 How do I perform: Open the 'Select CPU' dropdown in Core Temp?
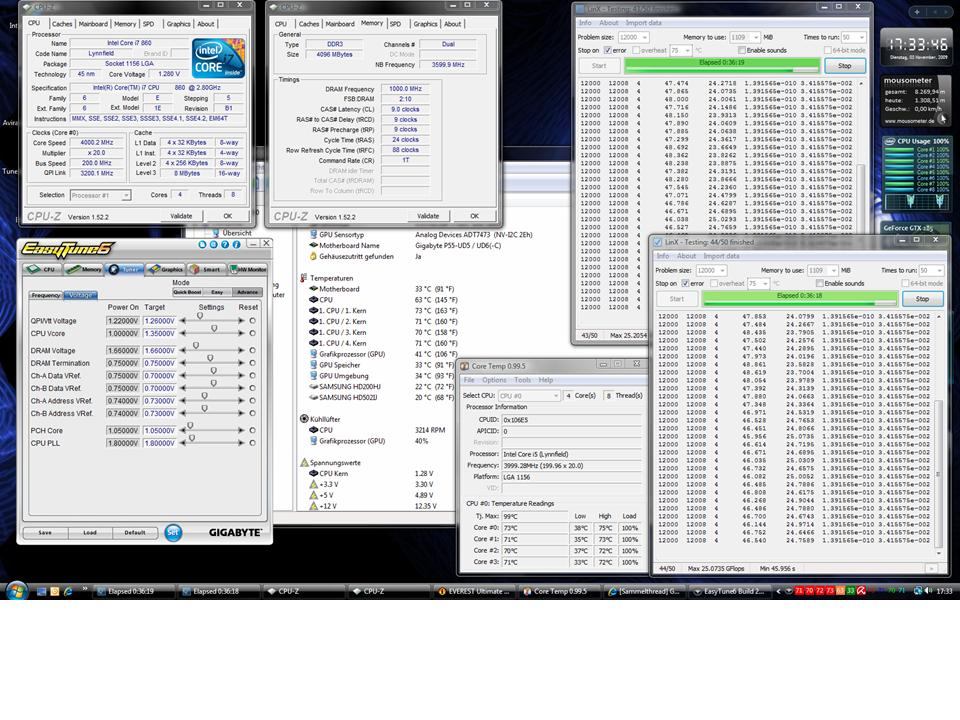pos(529,396)
